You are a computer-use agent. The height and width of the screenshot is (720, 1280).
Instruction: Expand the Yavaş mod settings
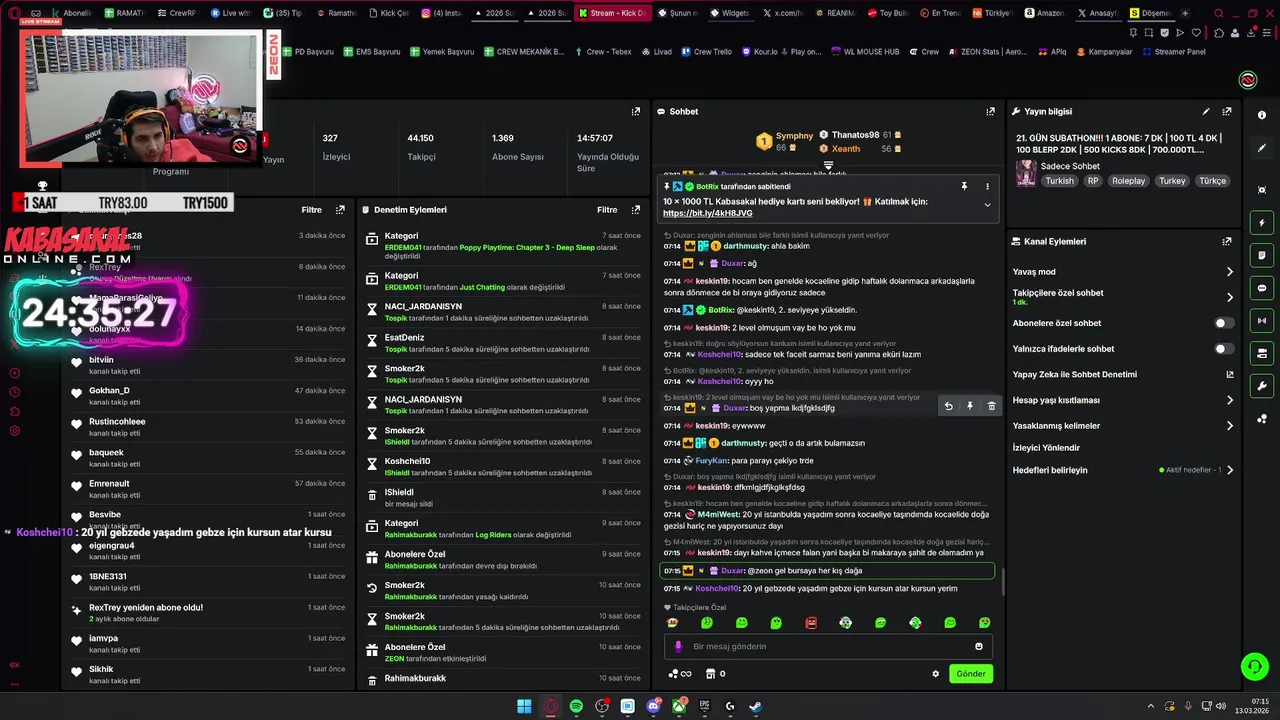[x=1230, y=272]
